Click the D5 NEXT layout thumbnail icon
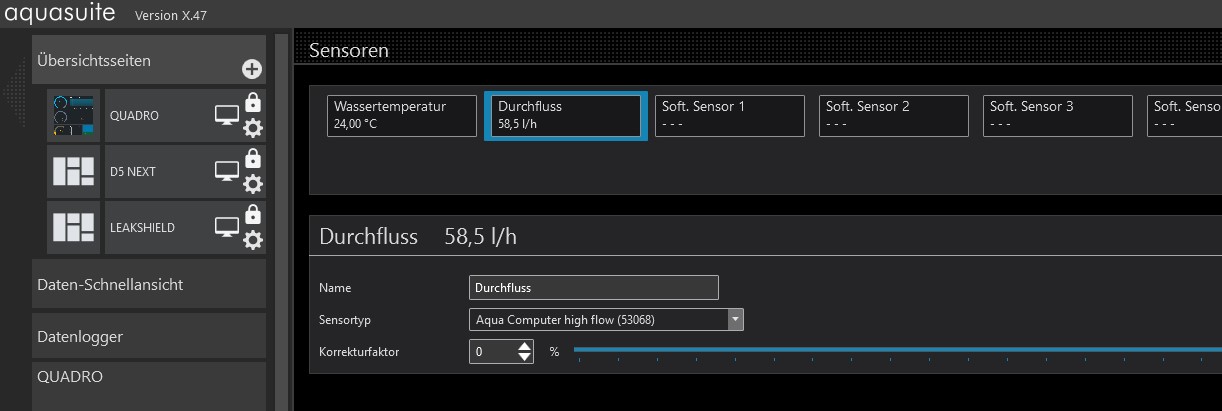 (75, 172)
